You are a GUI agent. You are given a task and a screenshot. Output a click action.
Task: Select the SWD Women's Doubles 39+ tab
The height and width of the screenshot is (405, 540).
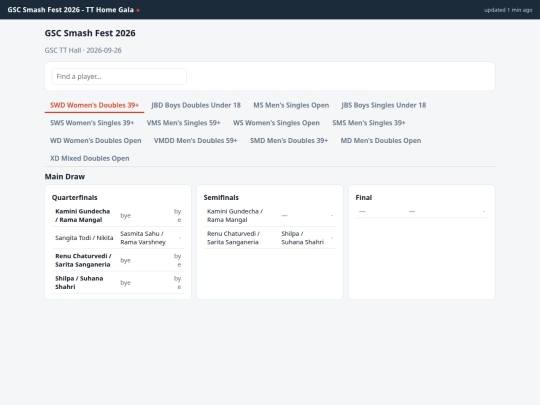pos(94,105)
